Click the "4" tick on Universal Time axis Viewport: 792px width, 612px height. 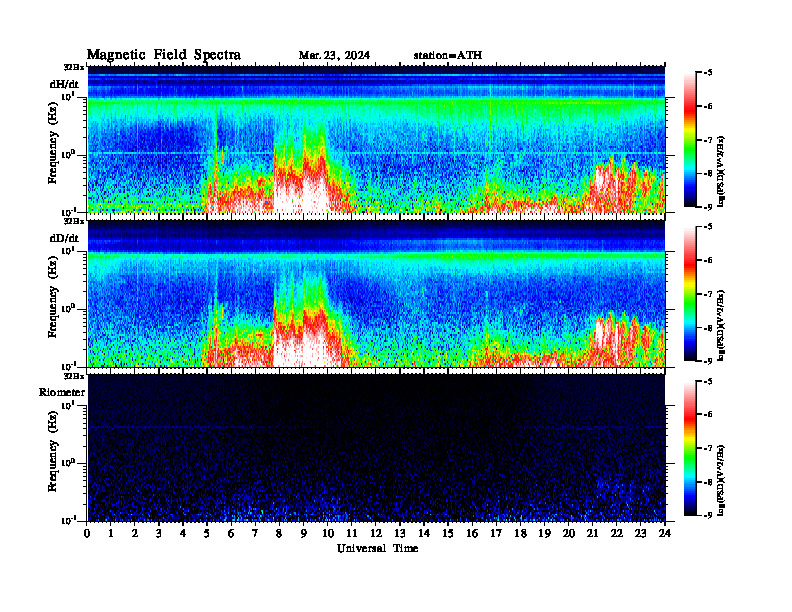(x=183, y=533)
